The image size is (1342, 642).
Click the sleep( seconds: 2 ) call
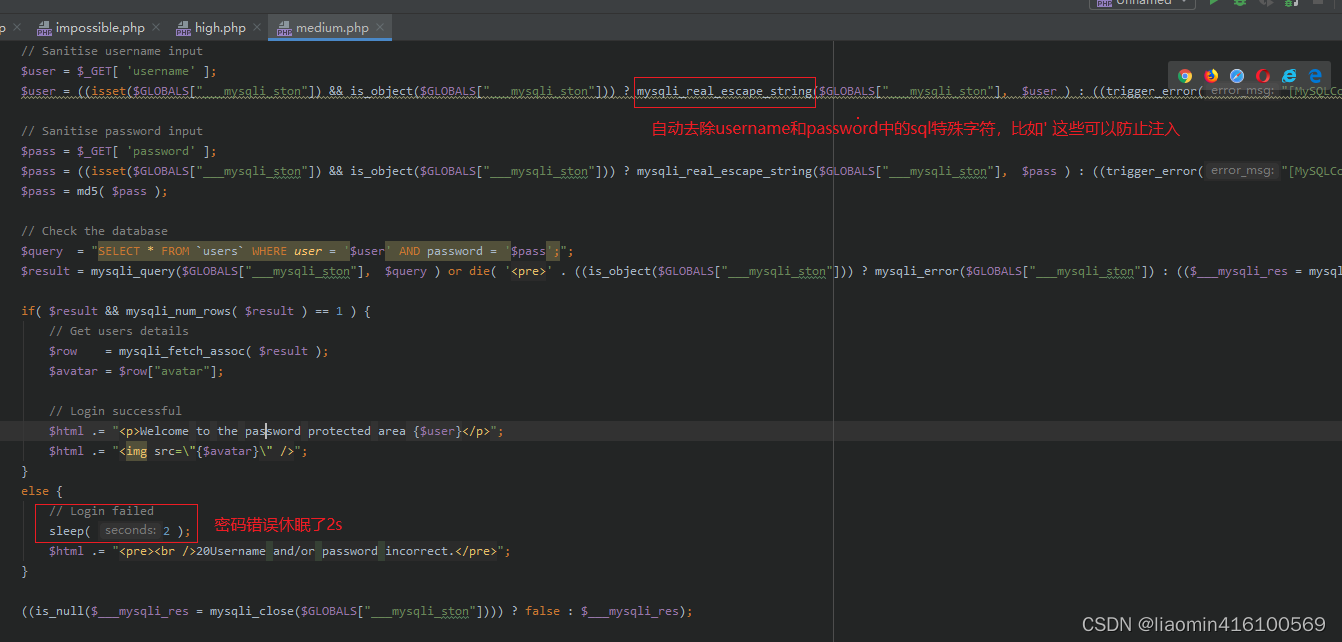[x=119, y=531]
